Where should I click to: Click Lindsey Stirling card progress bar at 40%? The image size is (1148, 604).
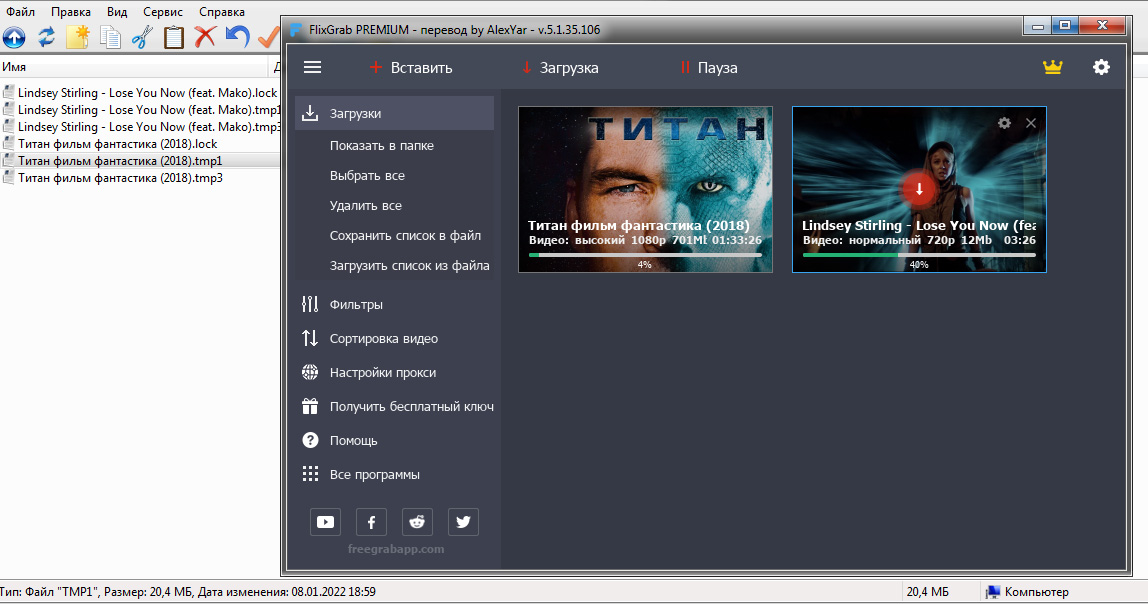click(919, 255)
